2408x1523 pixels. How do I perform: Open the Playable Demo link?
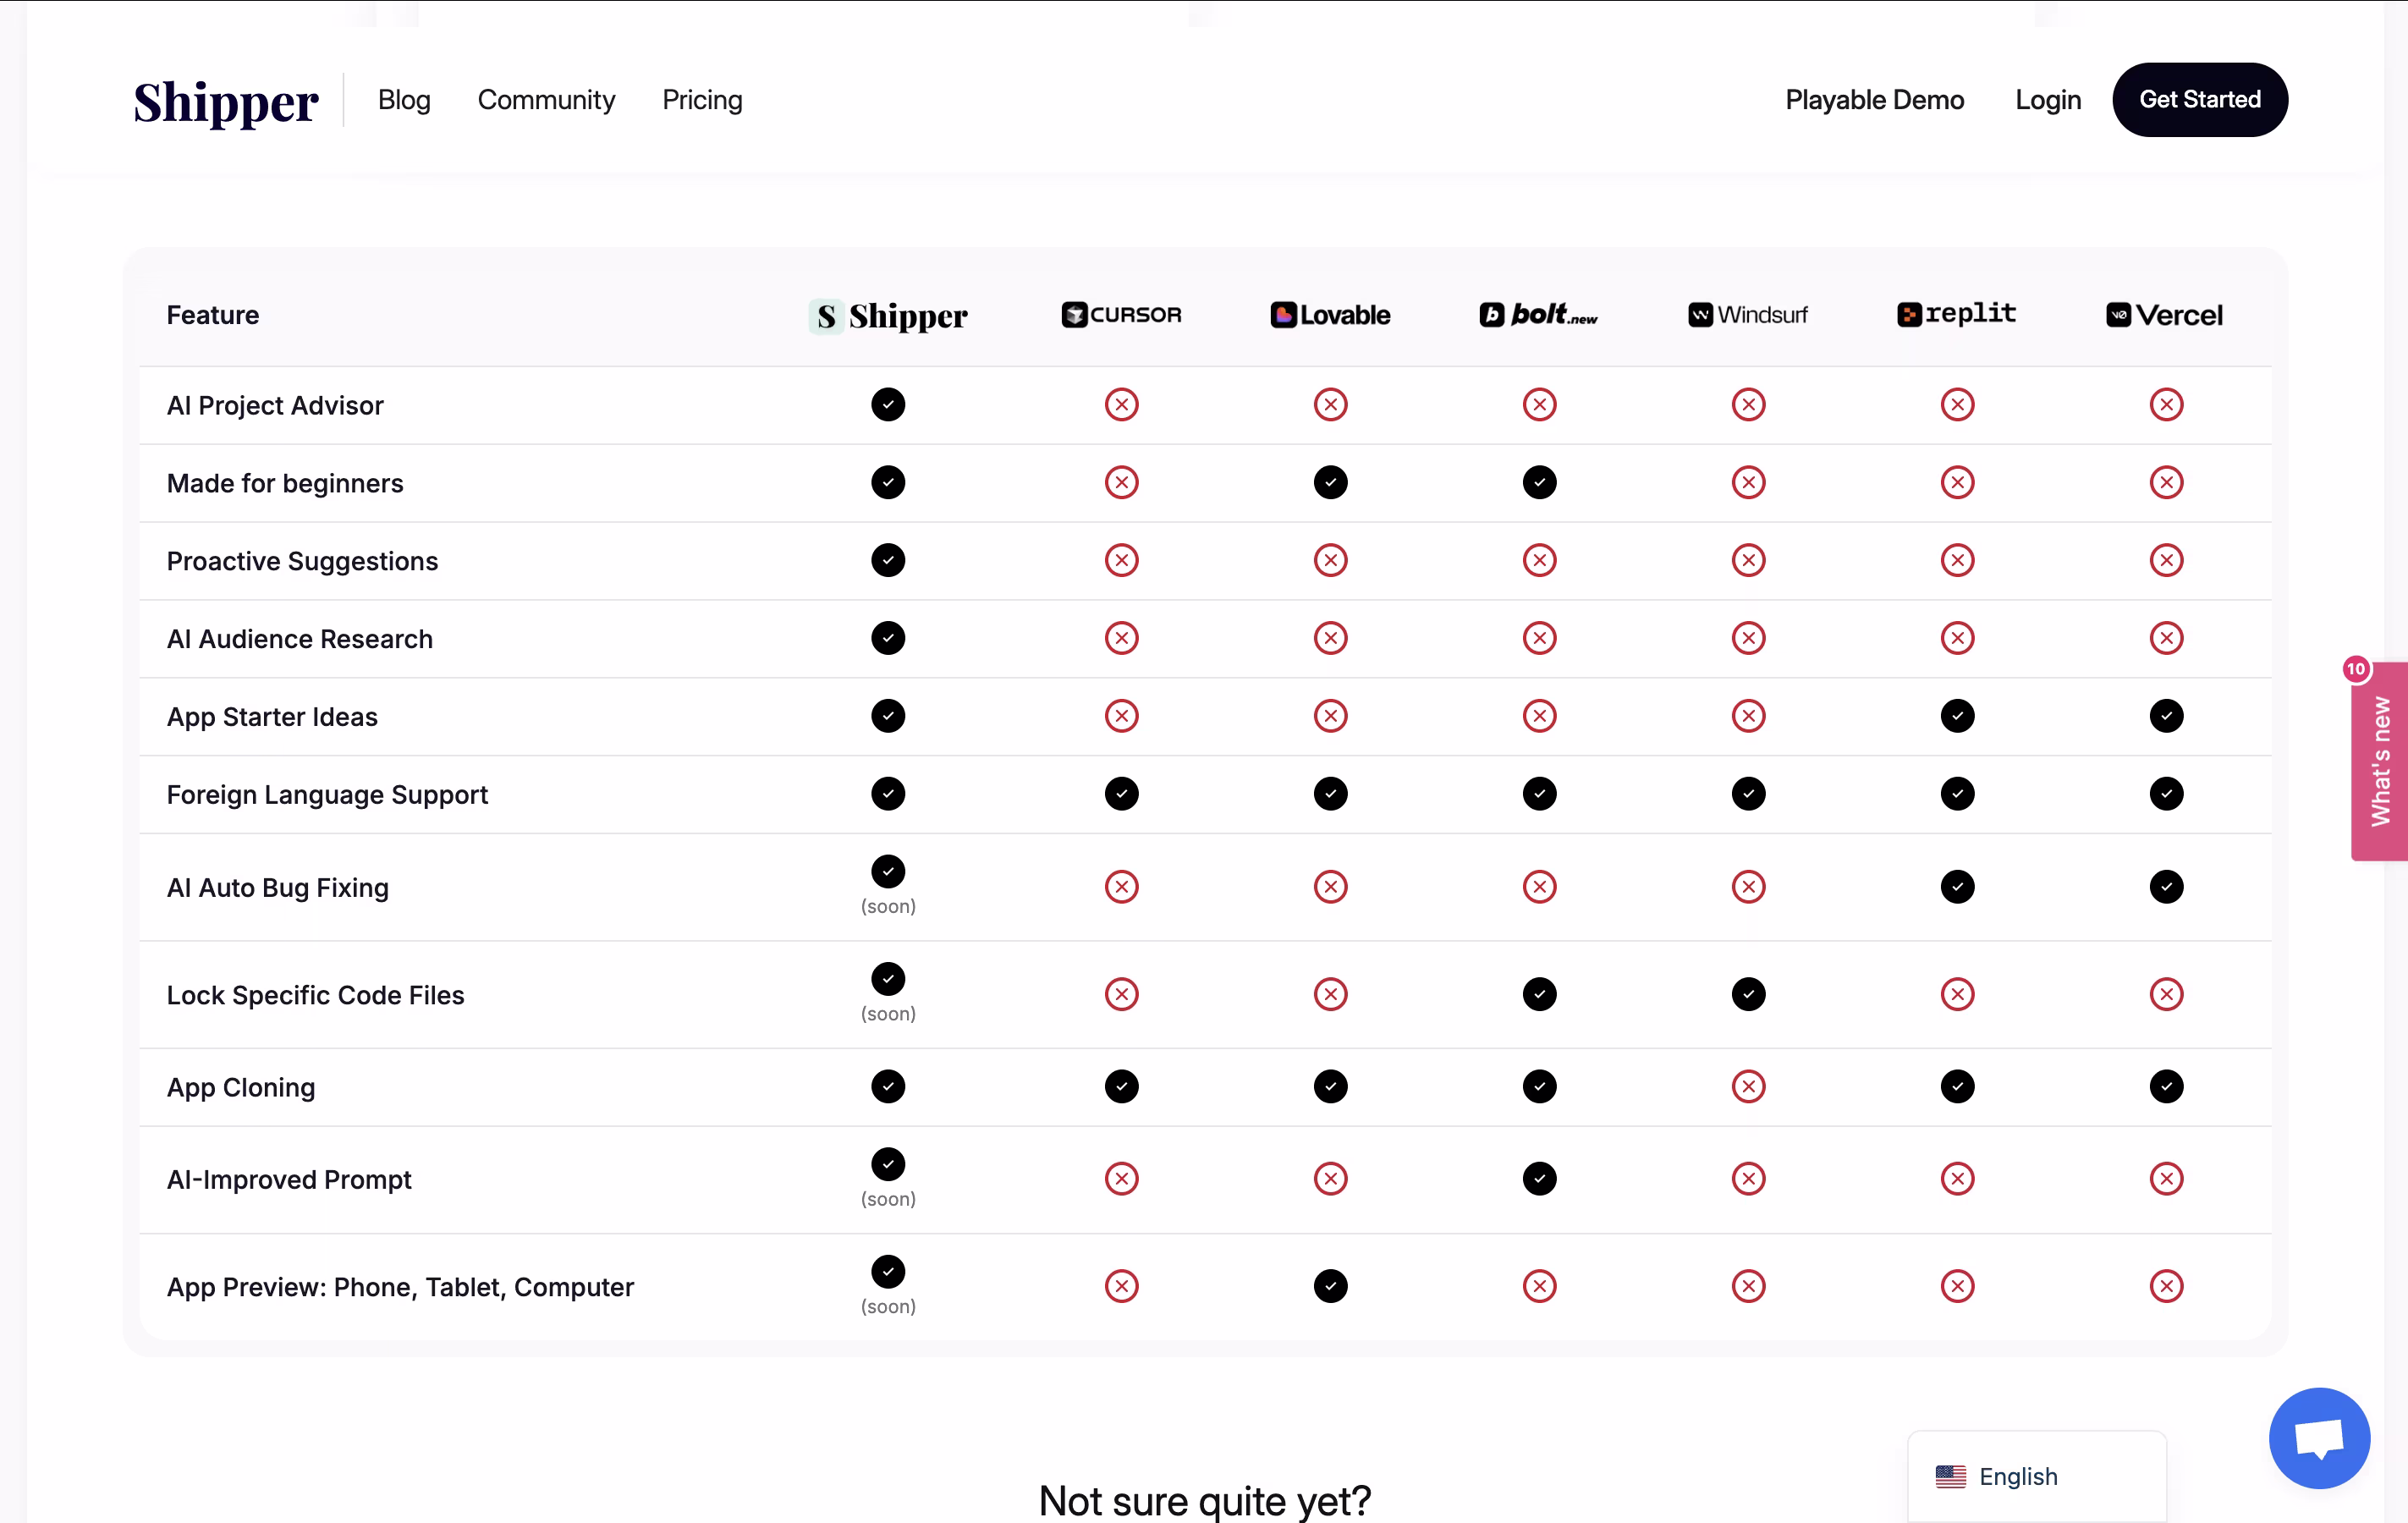(x=1874, y=100)
